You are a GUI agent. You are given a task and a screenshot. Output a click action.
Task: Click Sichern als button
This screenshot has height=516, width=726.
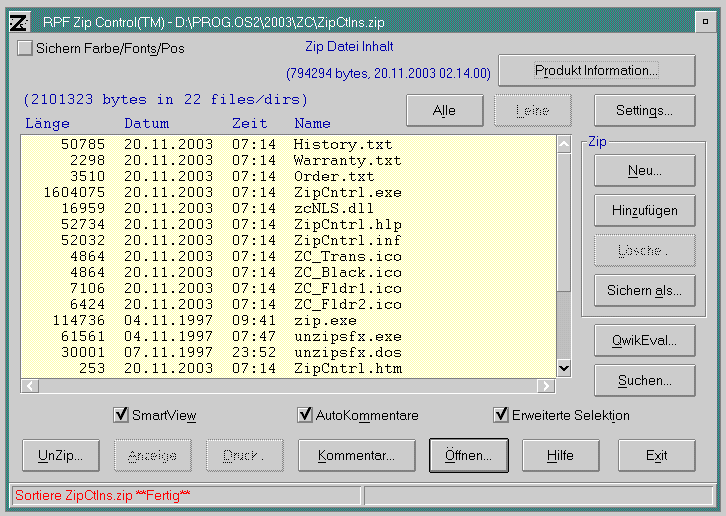pyautogui.click(x=645, y=290)
